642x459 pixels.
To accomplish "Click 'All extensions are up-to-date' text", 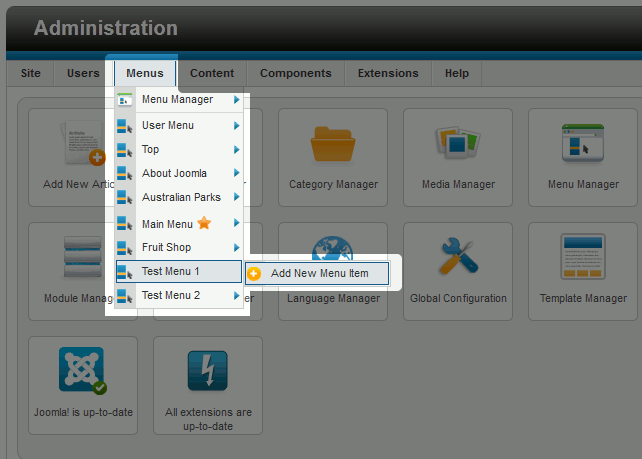I will (x=208, y=419).
